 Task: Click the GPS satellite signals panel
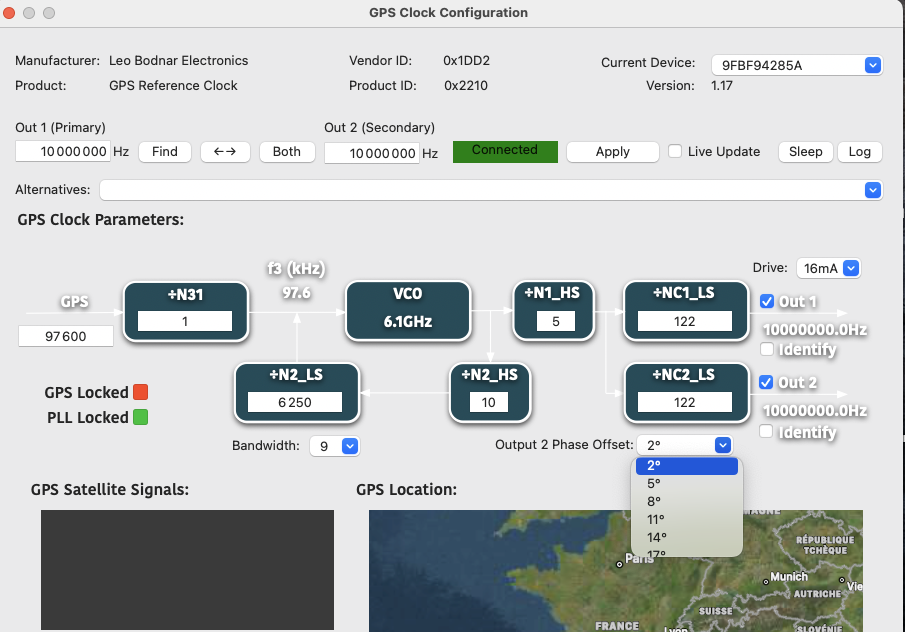(187, 570)
